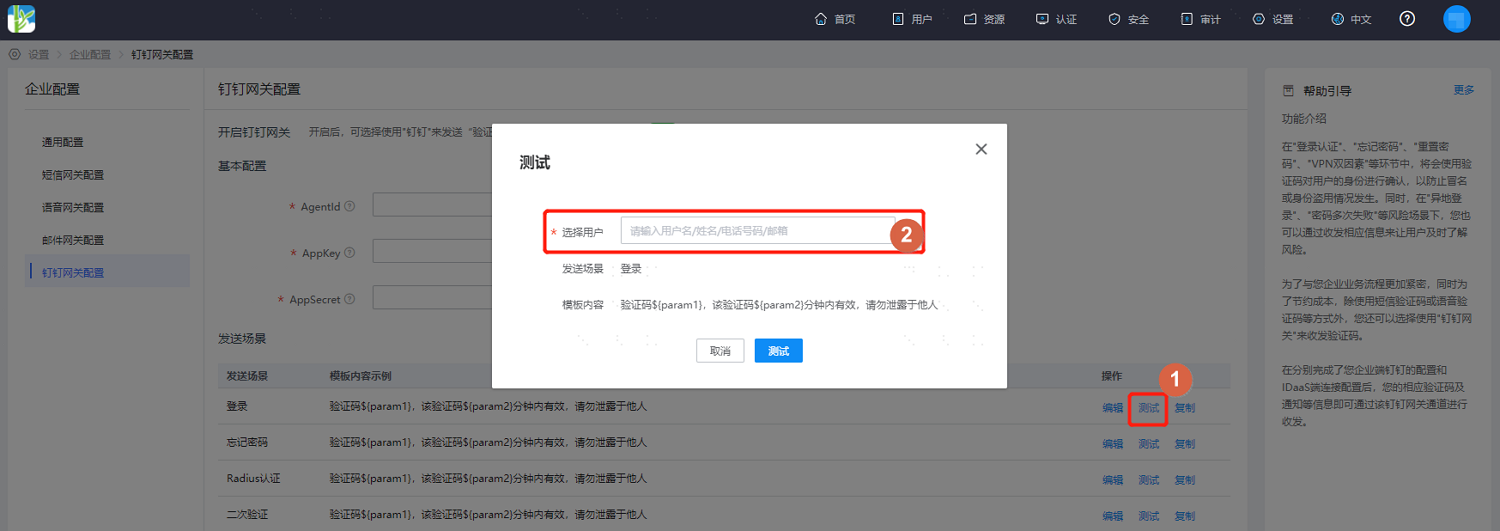Focus the AppSecret input field
Viewport: 1500px width, 531px height.
coord(432,298)
